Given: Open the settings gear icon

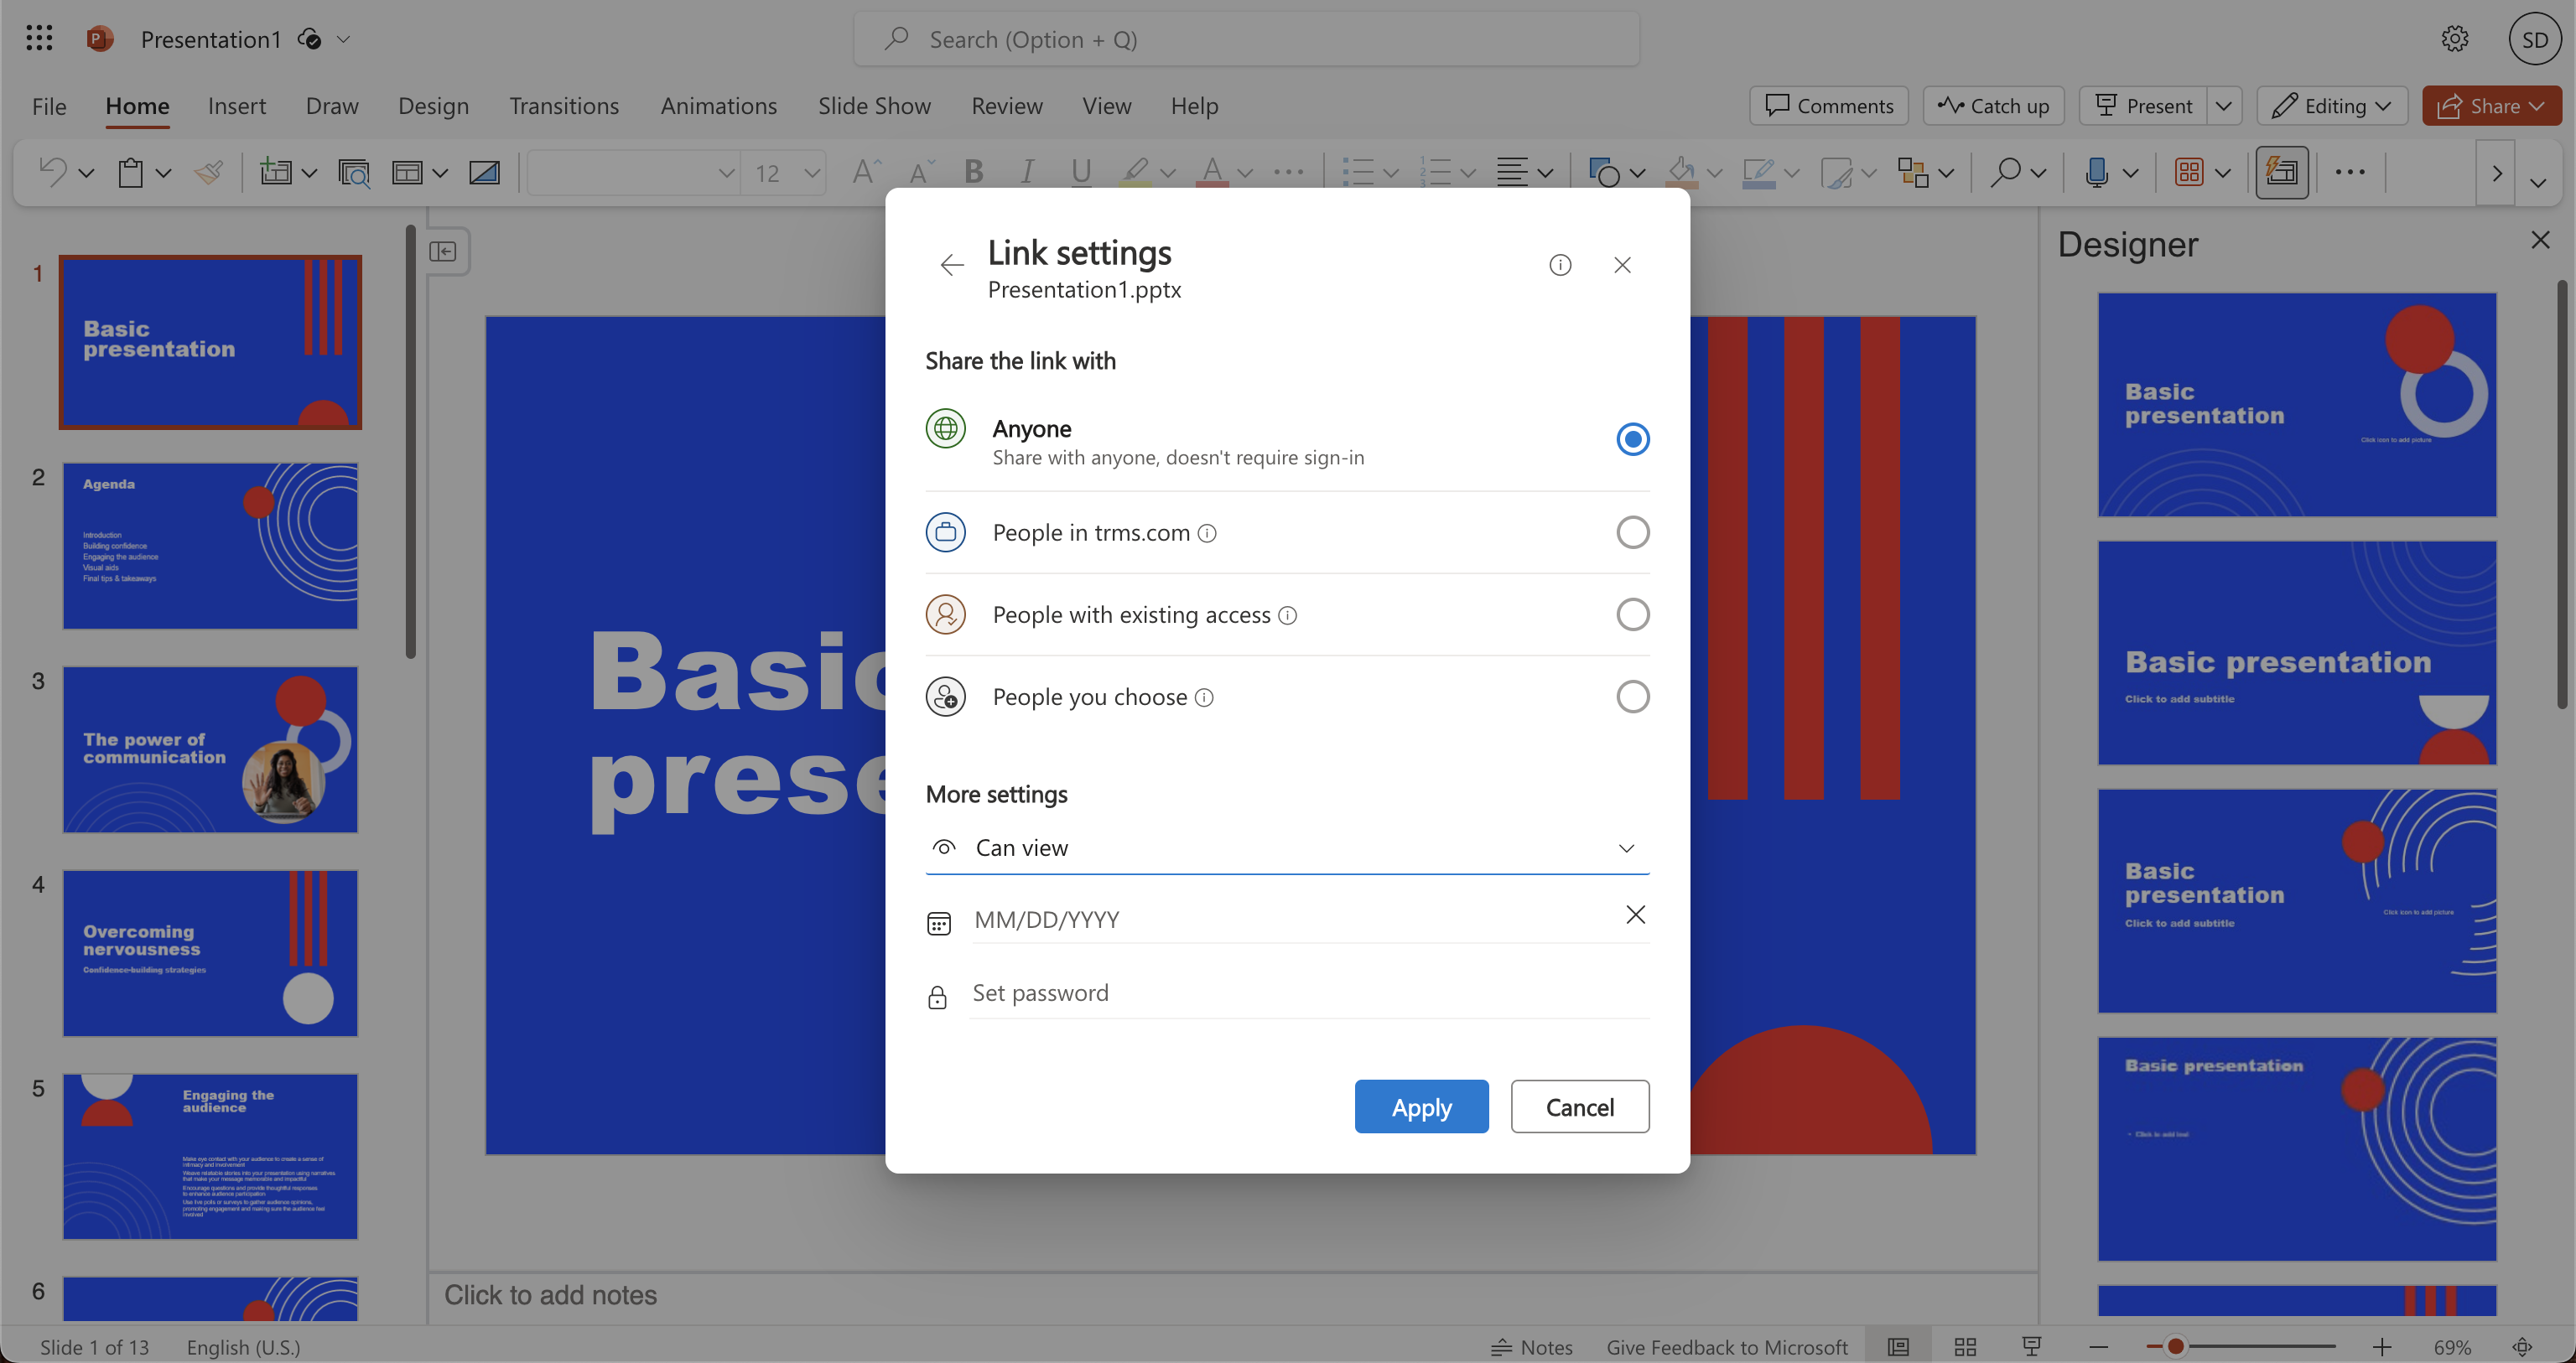Looking at the screenshot, I should (x=2454, y=39).
